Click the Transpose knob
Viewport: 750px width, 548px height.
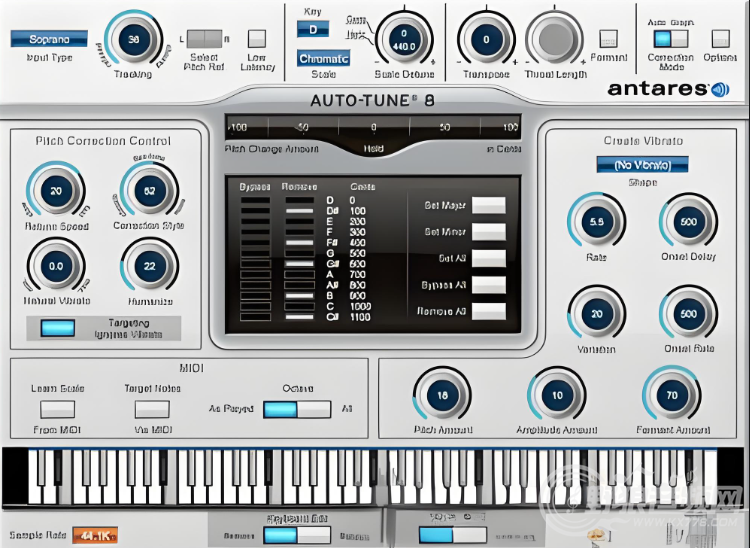coord(486,40)
